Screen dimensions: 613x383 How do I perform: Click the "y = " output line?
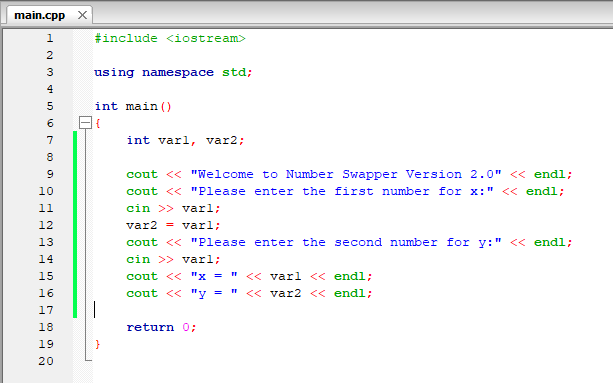(249, 294)
